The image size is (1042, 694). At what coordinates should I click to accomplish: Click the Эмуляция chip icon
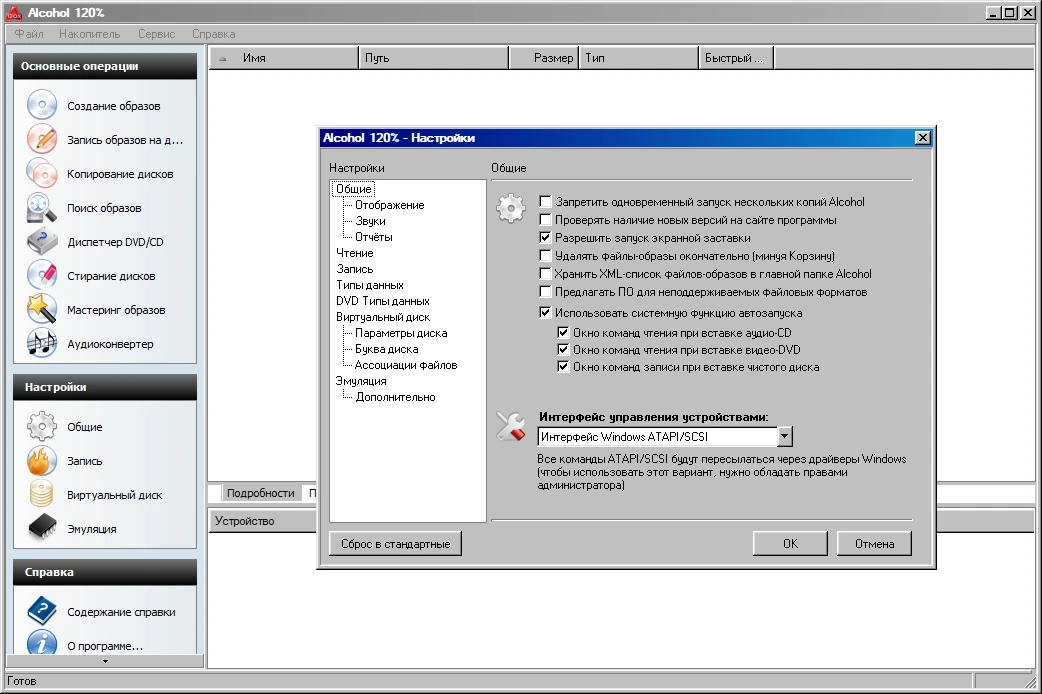(x=42, y=528)
